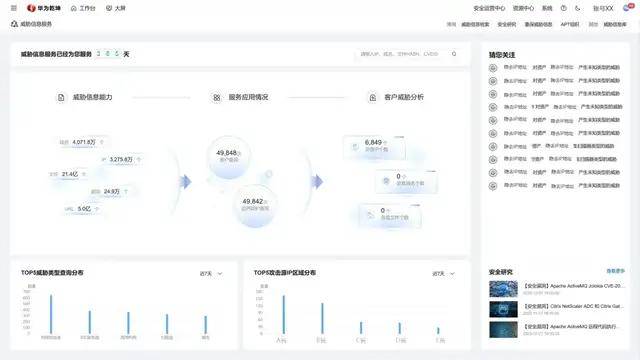640x360 pixels.
Task: Open the user account menu in header
Action: (x=603, y=8)
